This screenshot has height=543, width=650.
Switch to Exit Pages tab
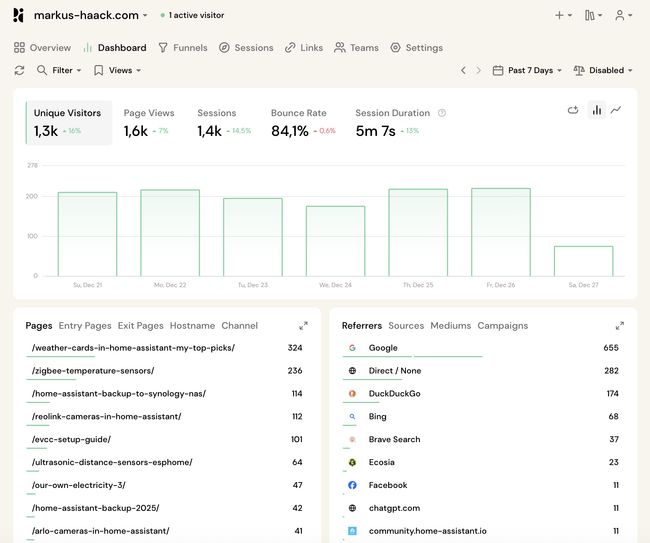pos(141,326)
